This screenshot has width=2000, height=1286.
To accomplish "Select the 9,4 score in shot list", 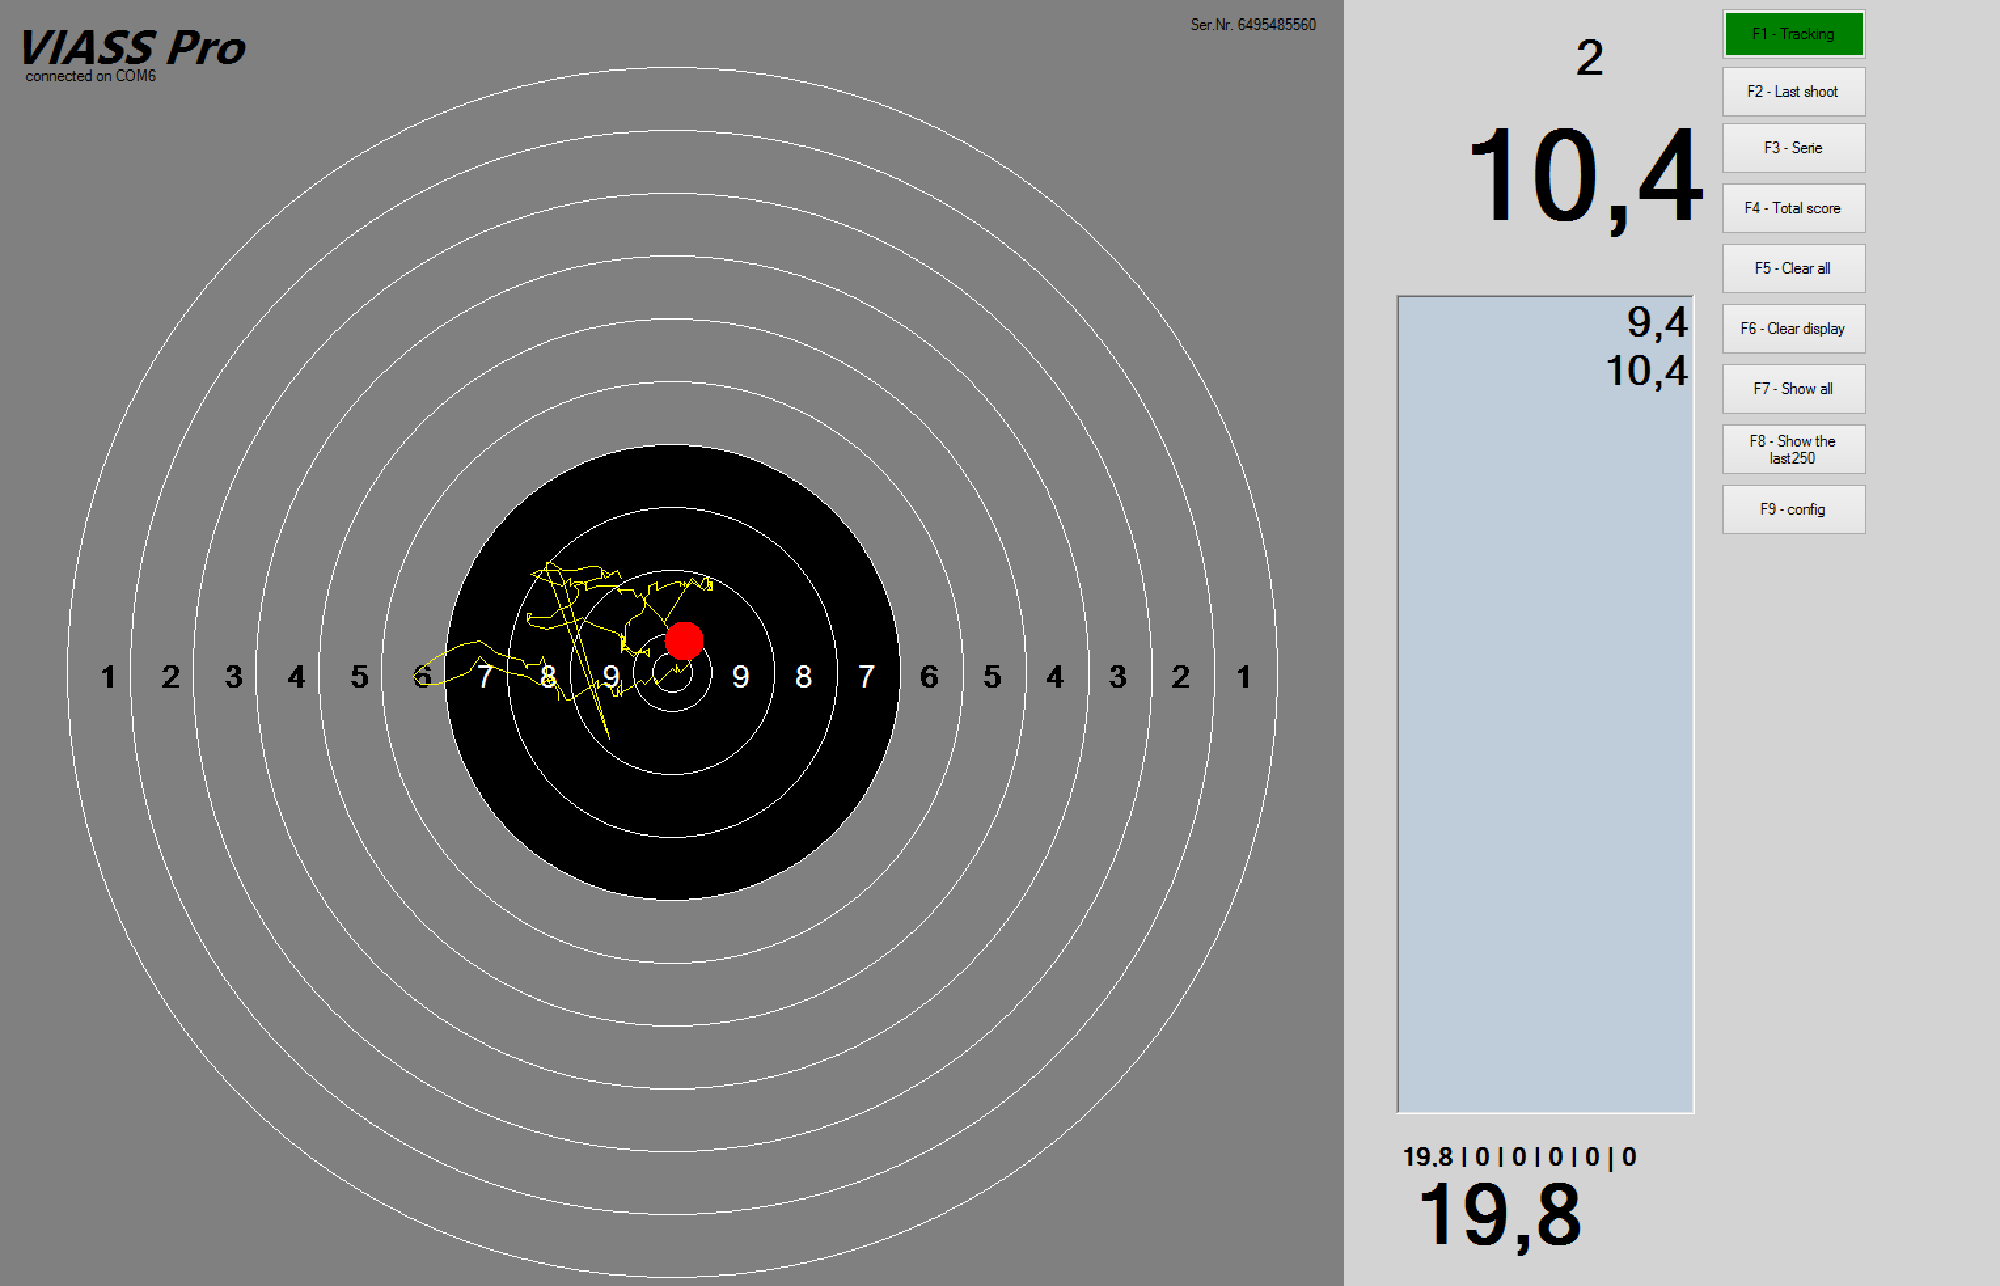I will click(1656, 322).
